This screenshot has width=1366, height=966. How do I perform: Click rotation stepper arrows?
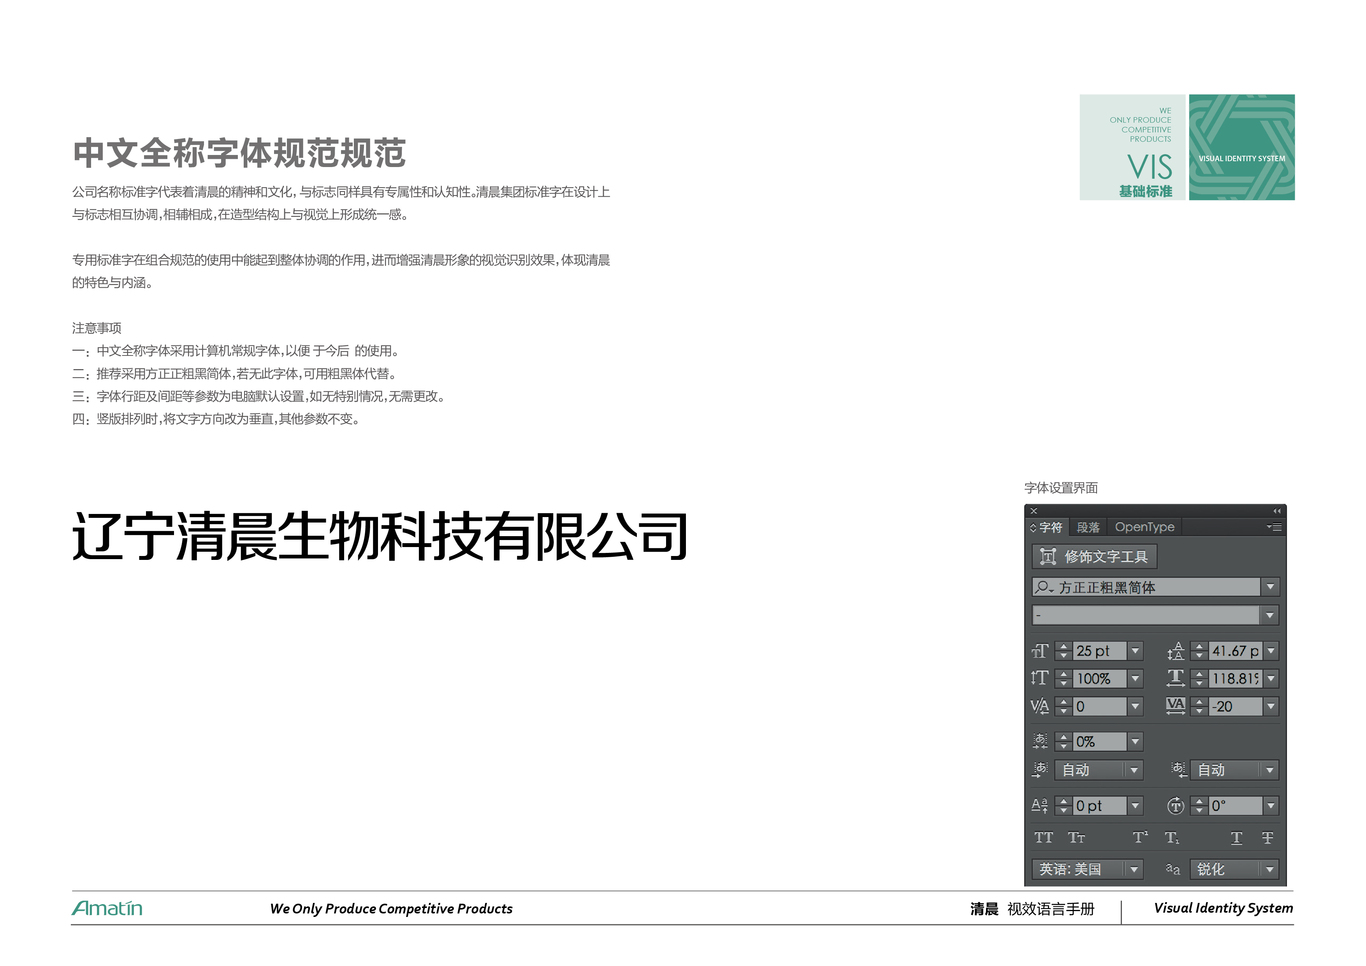click(1199, 805)
